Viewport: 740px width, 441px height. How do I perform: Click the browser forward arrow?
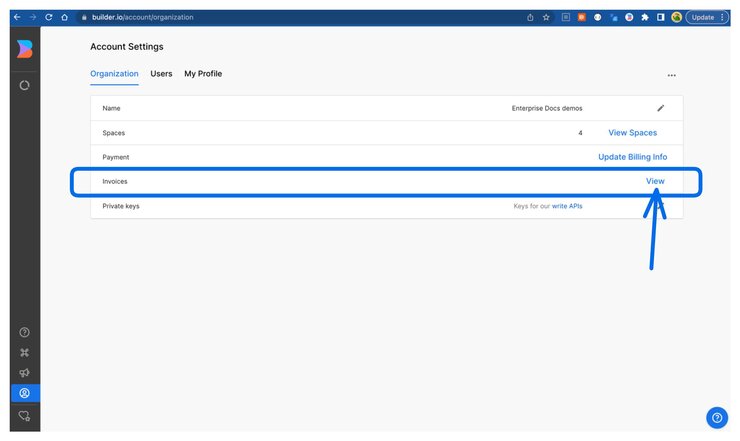[33, 17]
